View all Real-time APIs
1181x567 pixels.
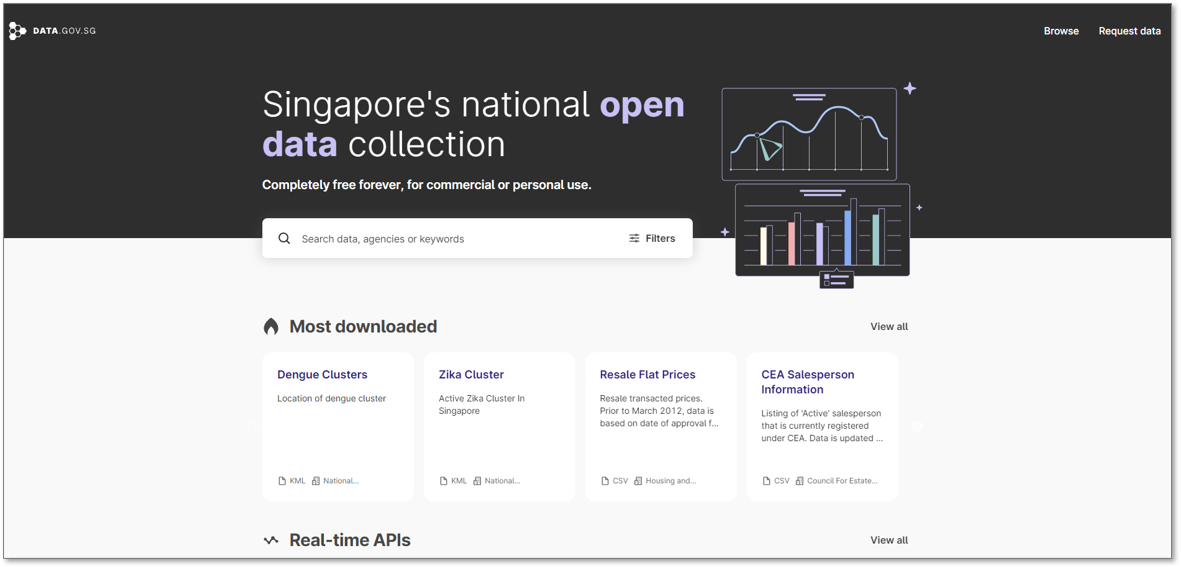pyautogui.click(x=889, y=540)
